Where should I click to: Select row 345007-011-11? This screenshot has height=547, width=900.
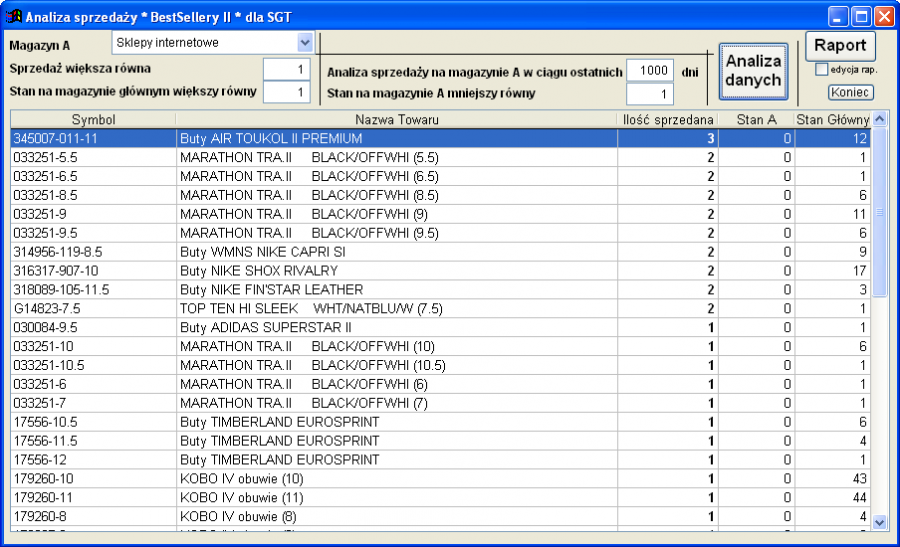[440, 138]
